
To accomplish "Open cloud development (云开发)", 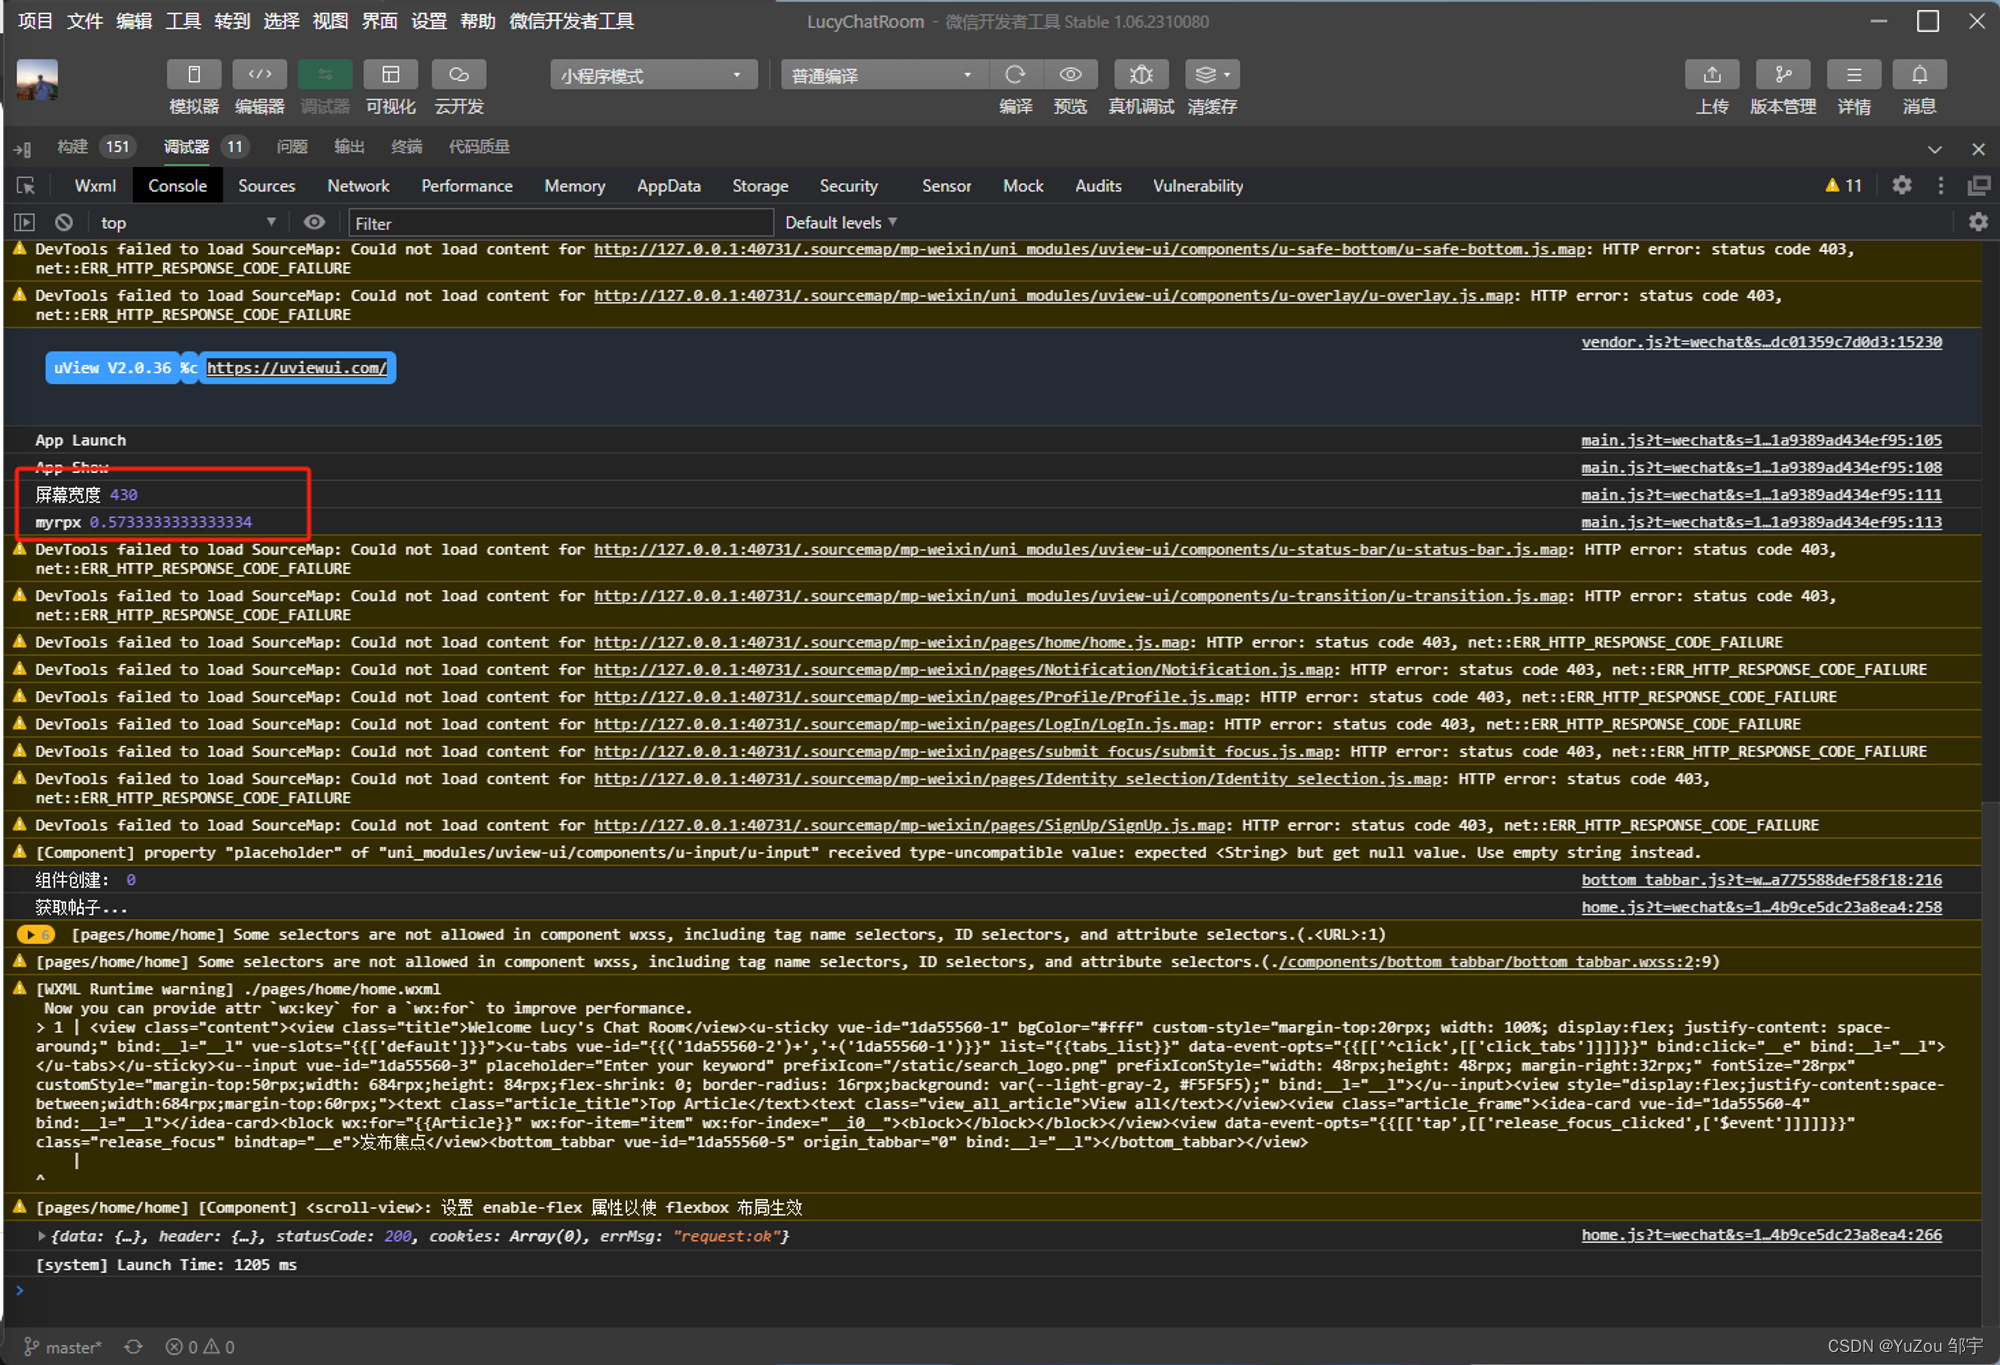I will click(x=459, y=75).
